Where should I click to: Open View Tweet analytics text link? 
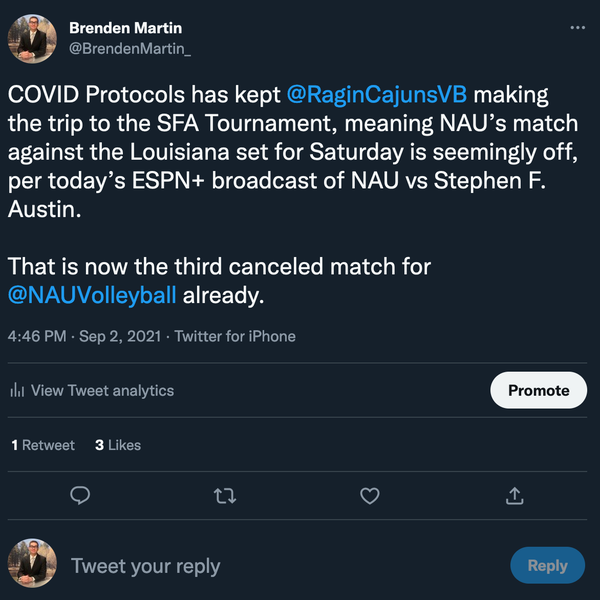click(x=102, y=391)
